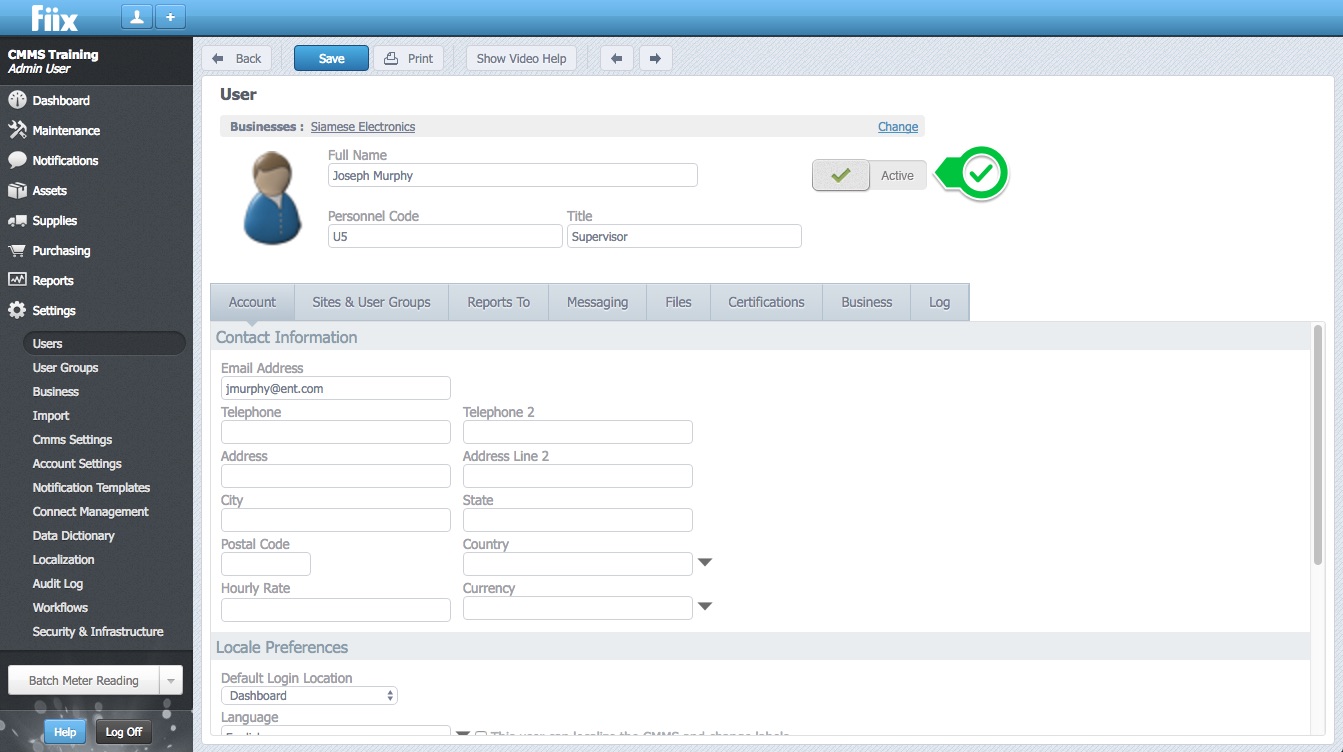Screen dimensions: 1343x752
Task: Switch to the Sites & User Groups tab
Action: click(371, 302)
